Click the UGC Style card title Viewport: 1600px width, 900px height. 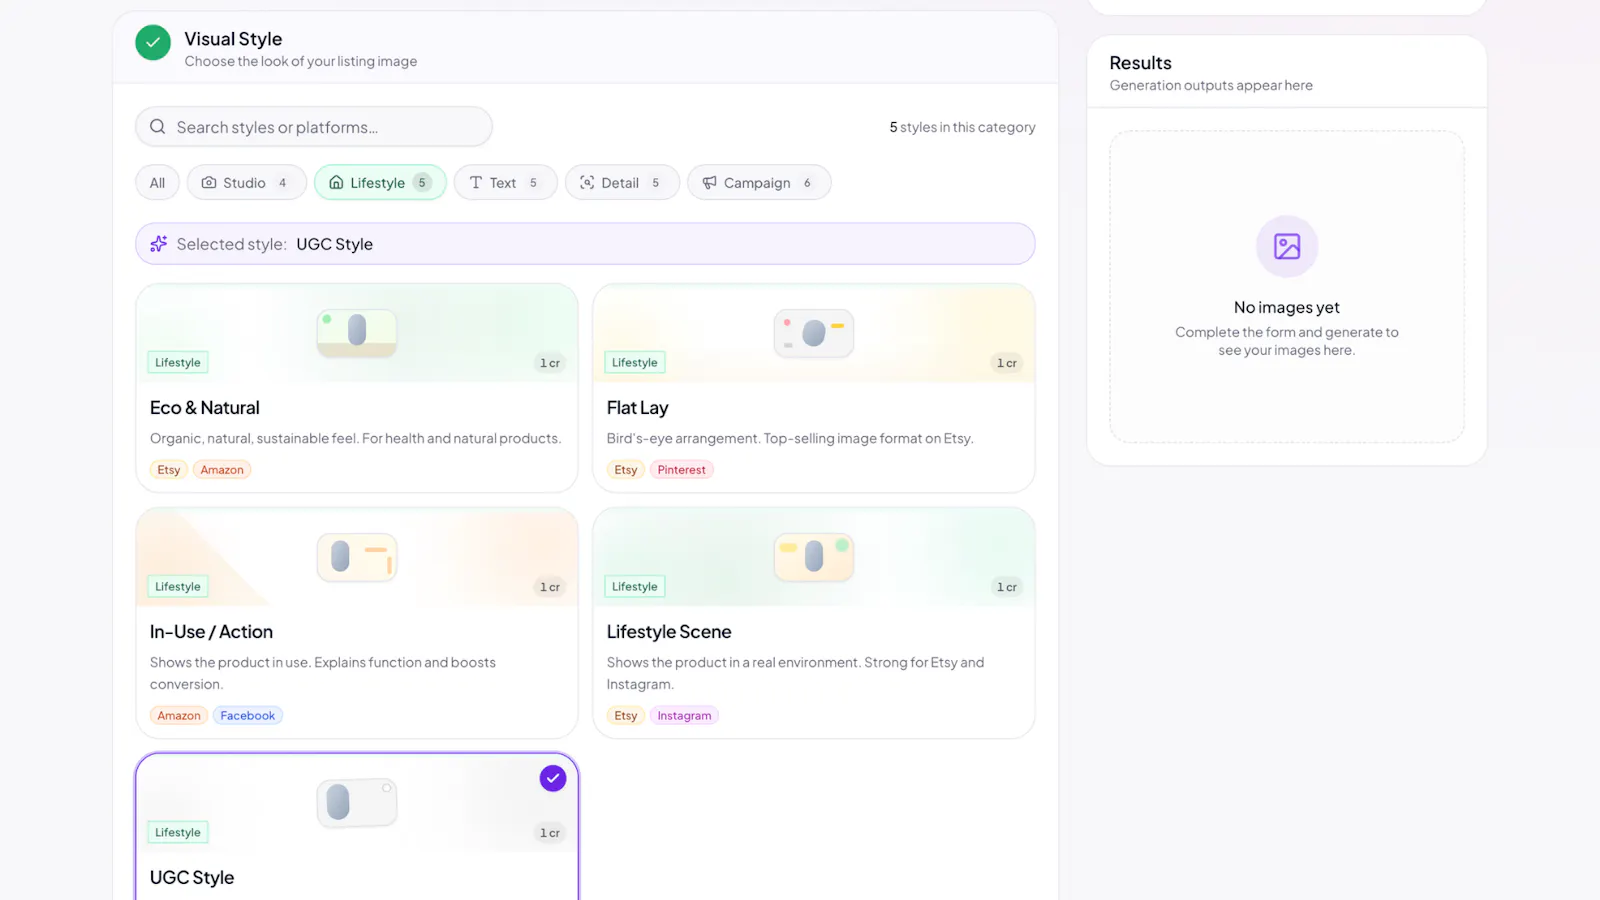[192, 878]
